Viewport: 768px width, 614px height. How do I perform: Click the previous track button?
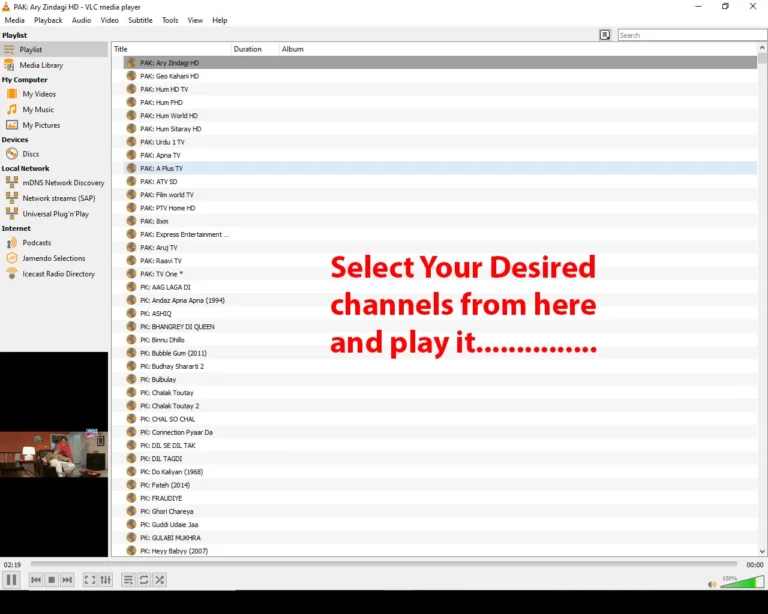[36, 580]
